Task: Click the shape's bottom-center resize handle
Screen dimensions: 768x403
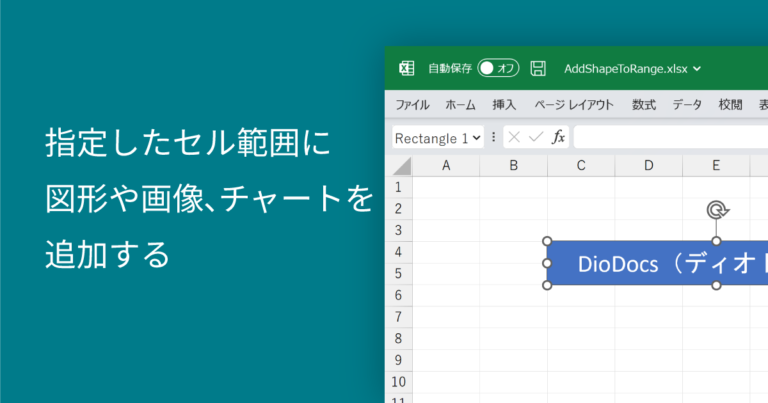Action: 717,285
